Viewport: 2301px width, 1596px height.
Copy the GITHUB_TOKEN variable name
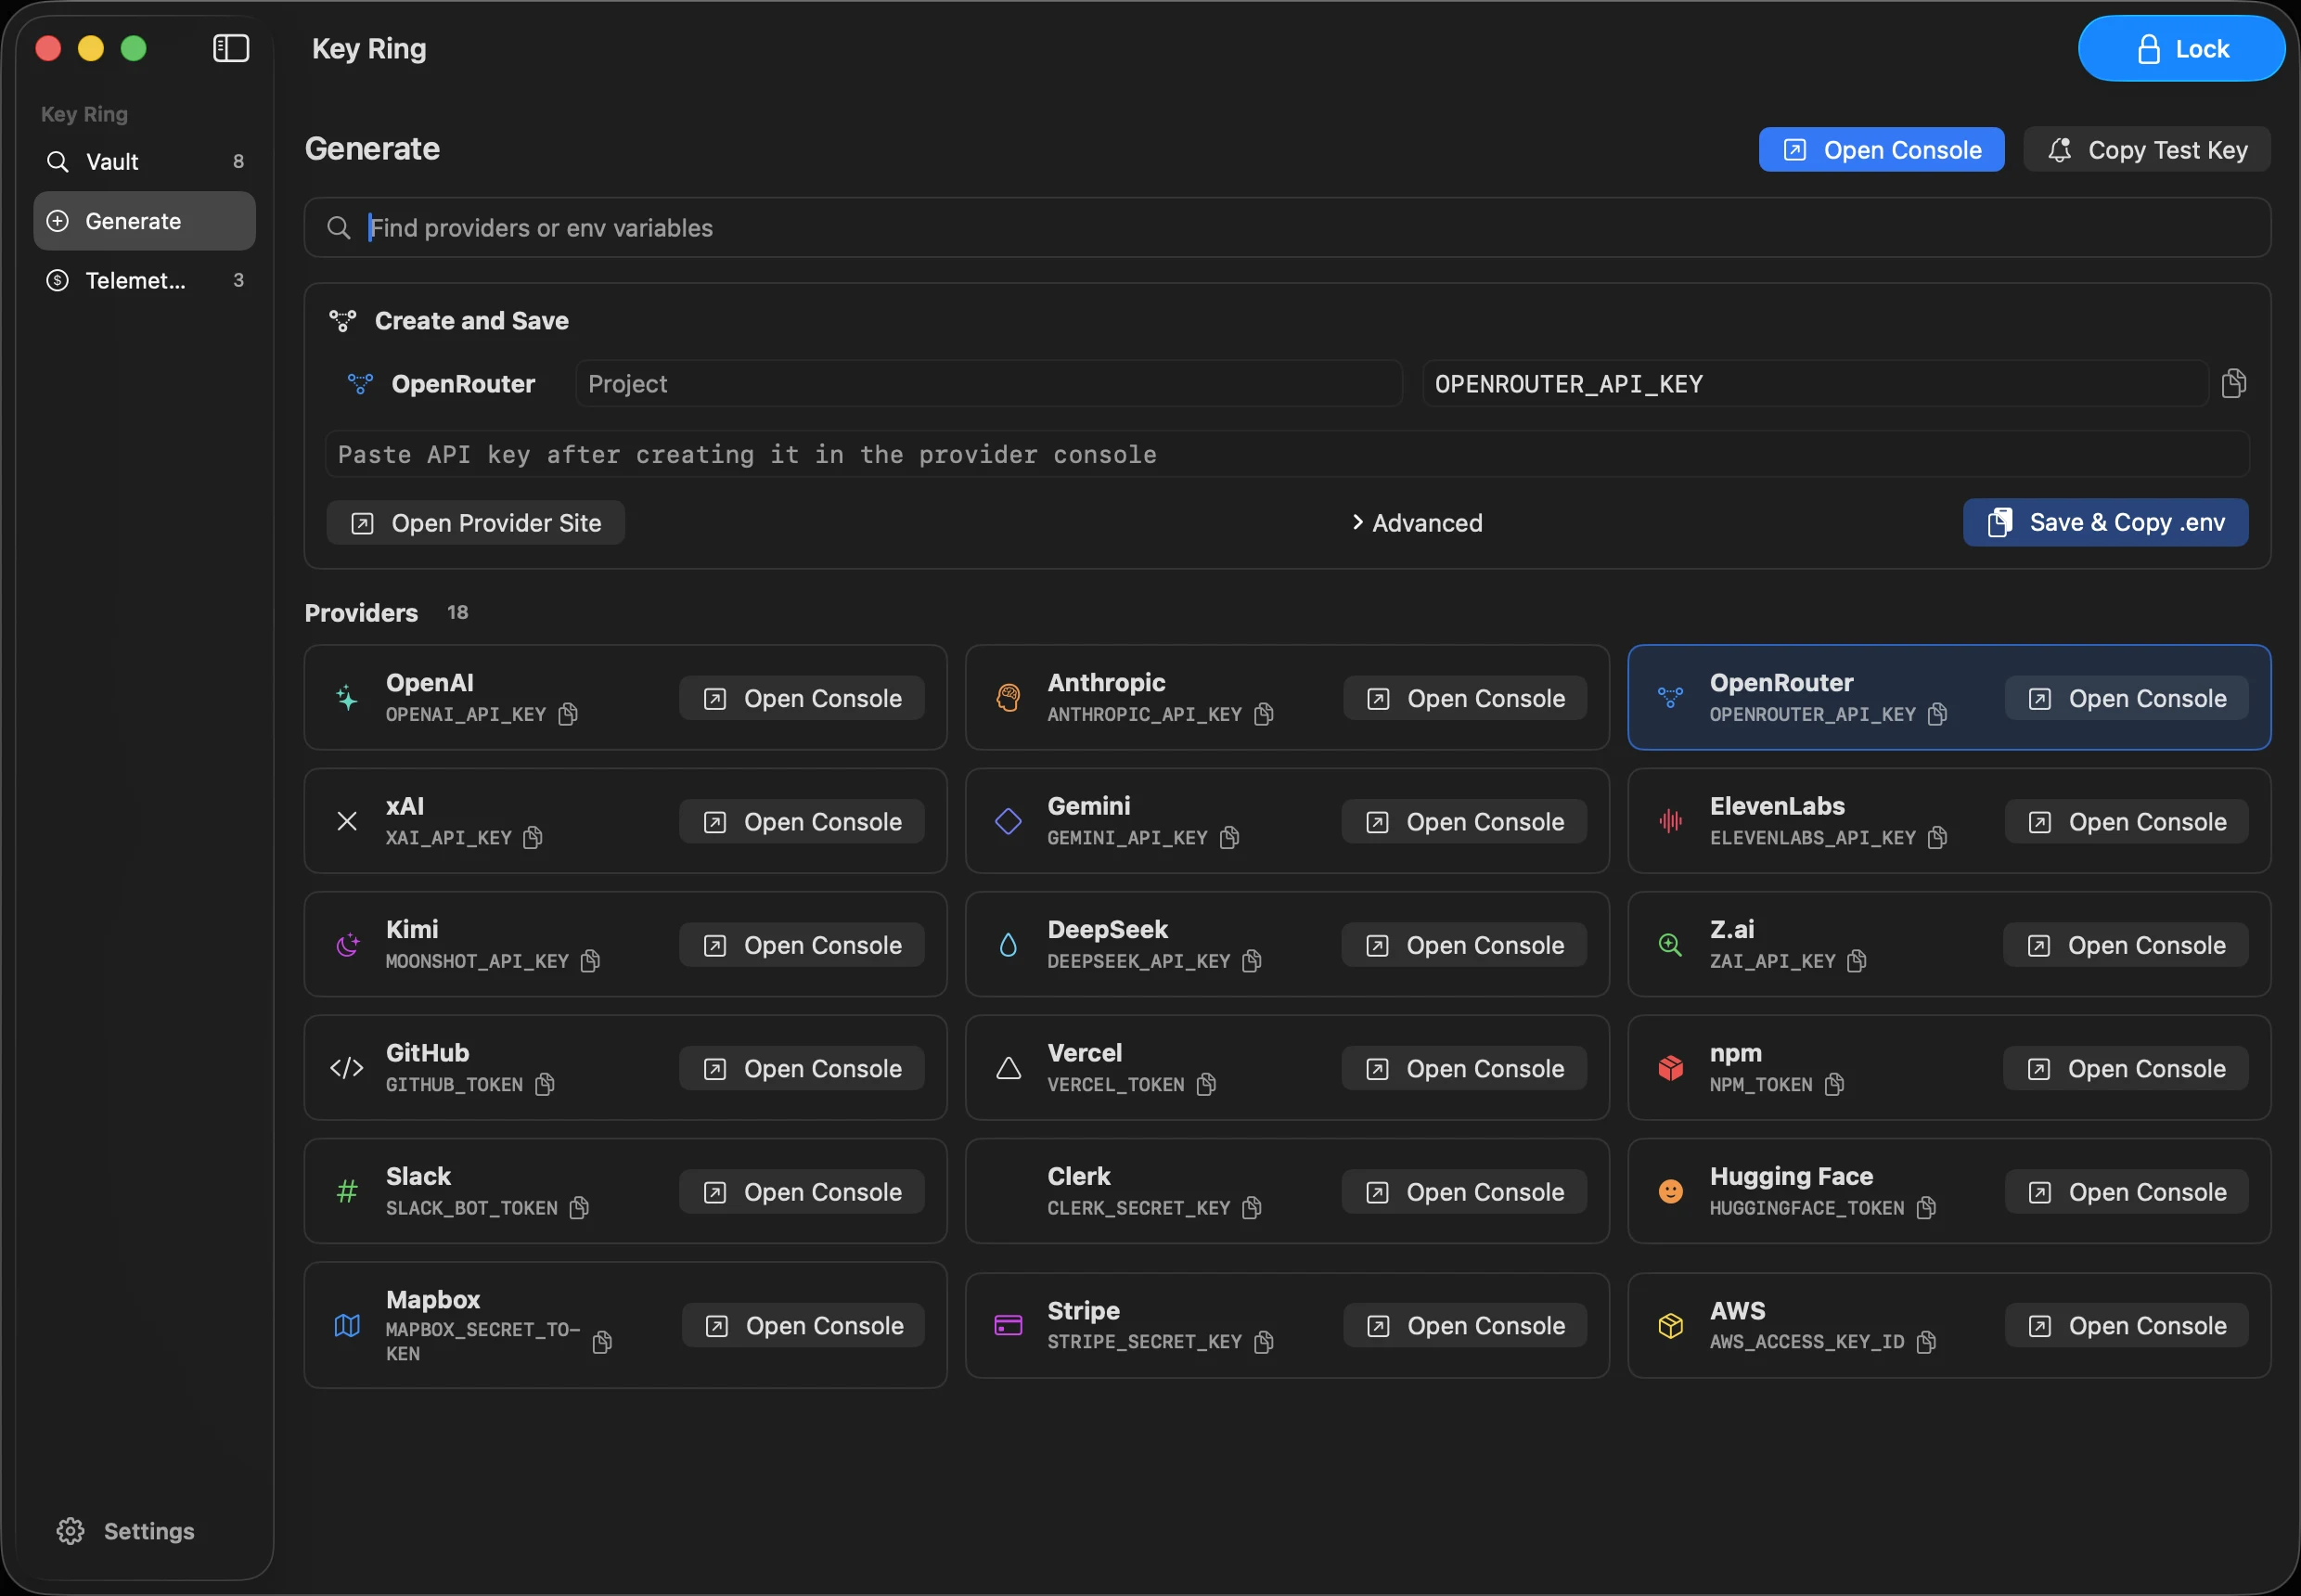(545, 1084)
